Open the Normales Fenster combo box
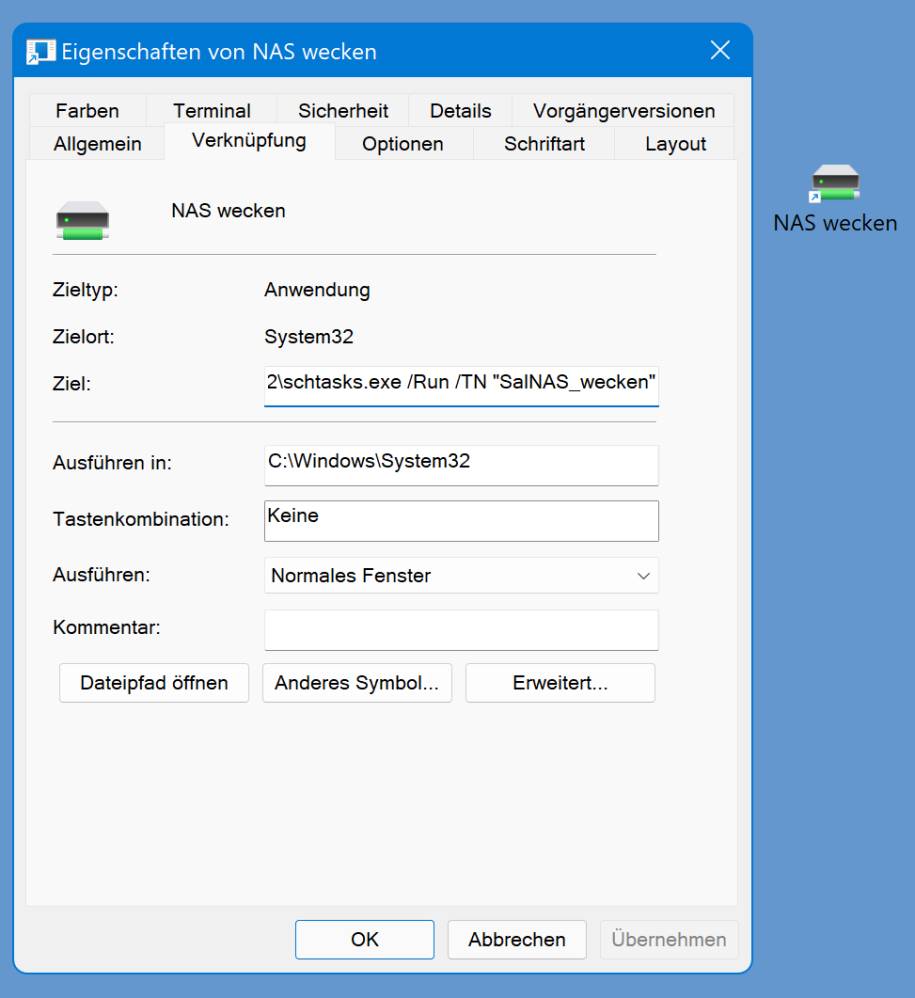Image resolution: width=915 pixels, height=998 pixels. [461, 576]
